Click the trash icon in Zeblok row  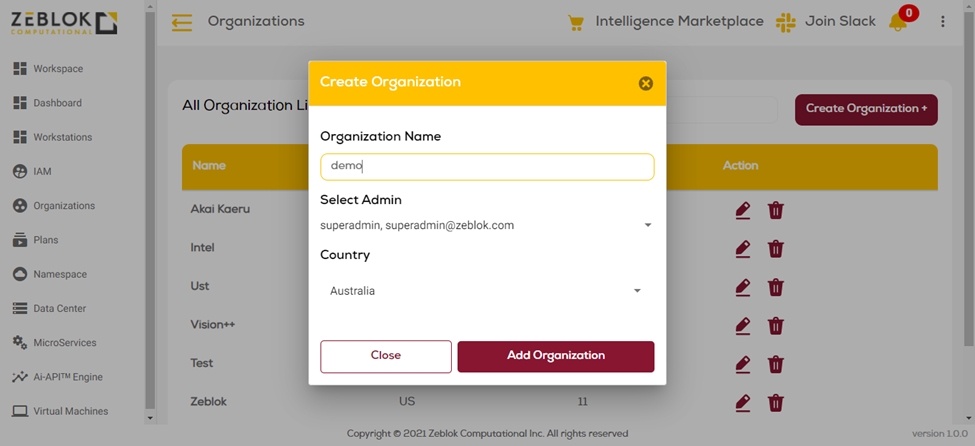[x=775, y=403]
